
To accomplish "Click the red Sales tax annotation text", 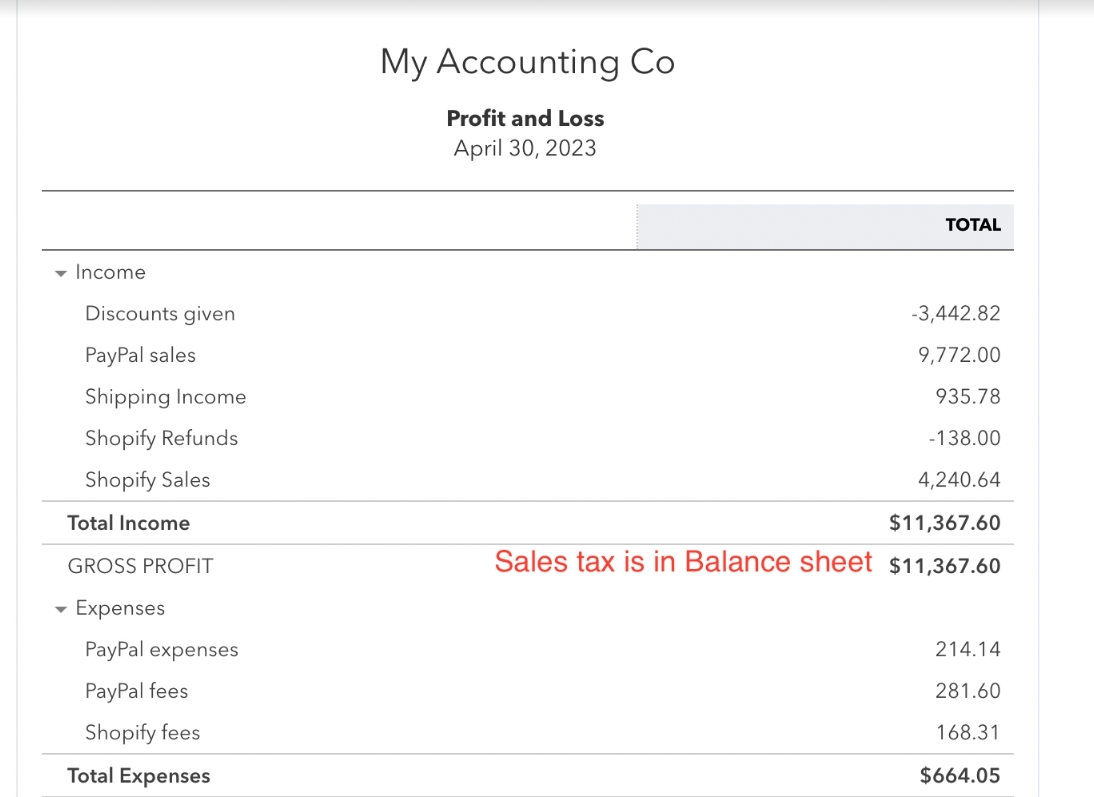I will click(683, 562).
